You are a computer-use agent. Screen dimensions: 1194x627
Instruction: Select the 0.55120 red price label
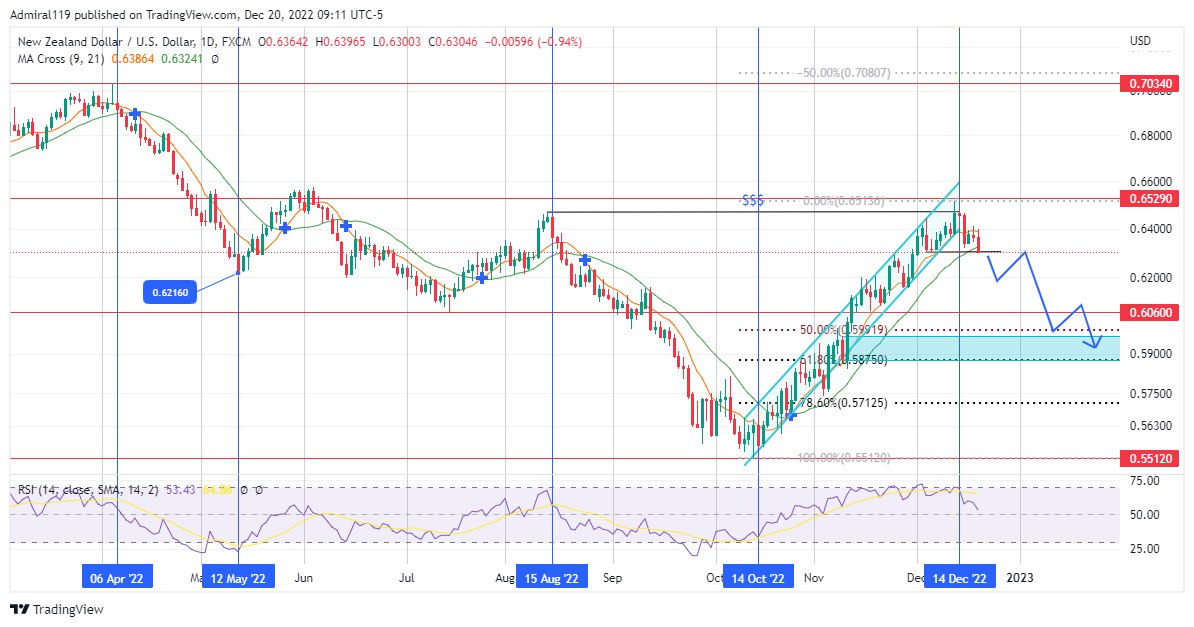click(1151, 458)
